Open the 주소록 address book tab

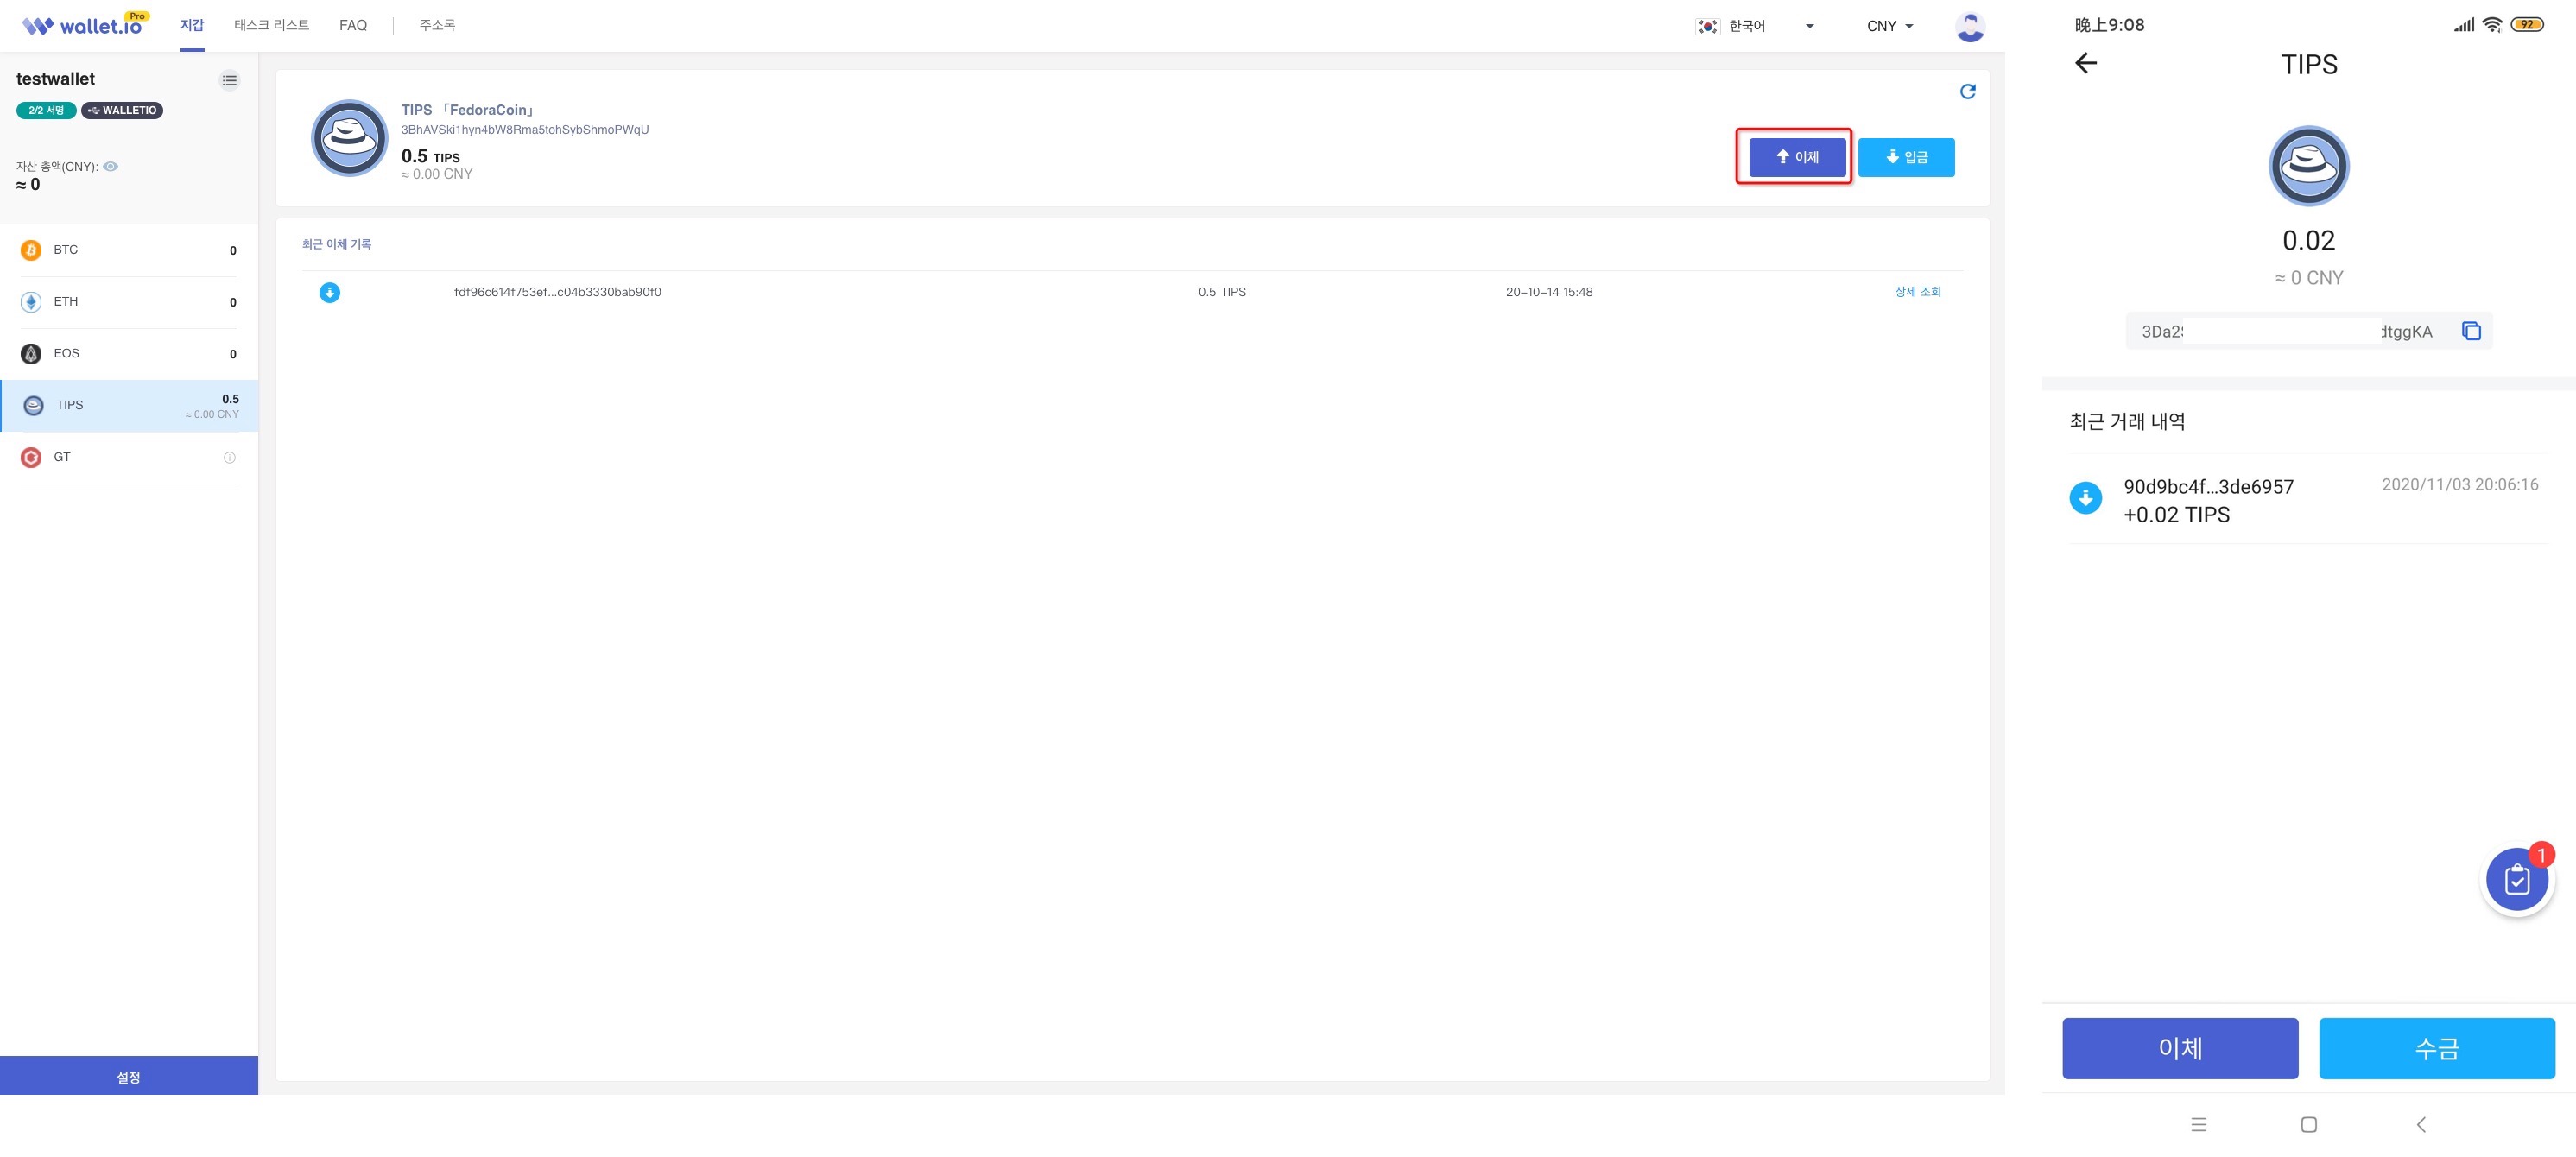[437, 25]
